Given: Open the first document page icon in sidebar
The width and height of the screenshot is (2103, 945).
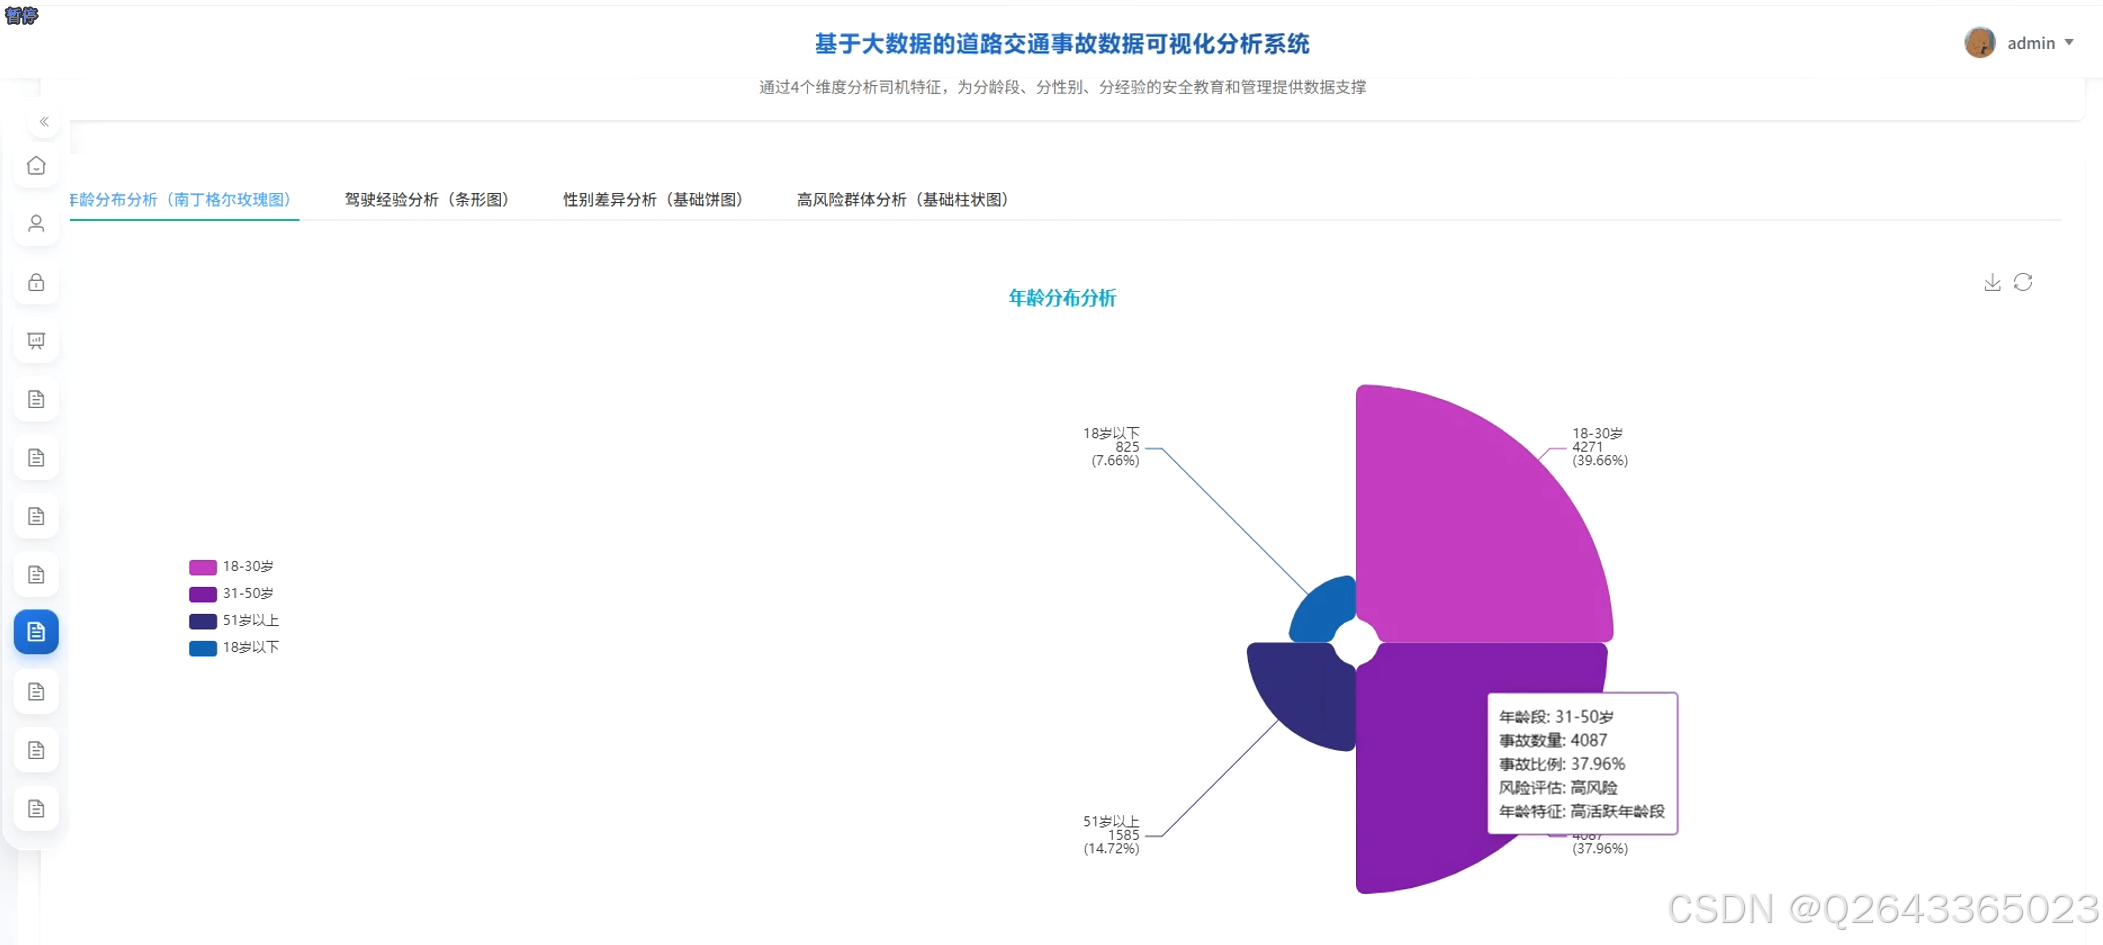Looking at the screenshot, I should [x=36, y=399].
